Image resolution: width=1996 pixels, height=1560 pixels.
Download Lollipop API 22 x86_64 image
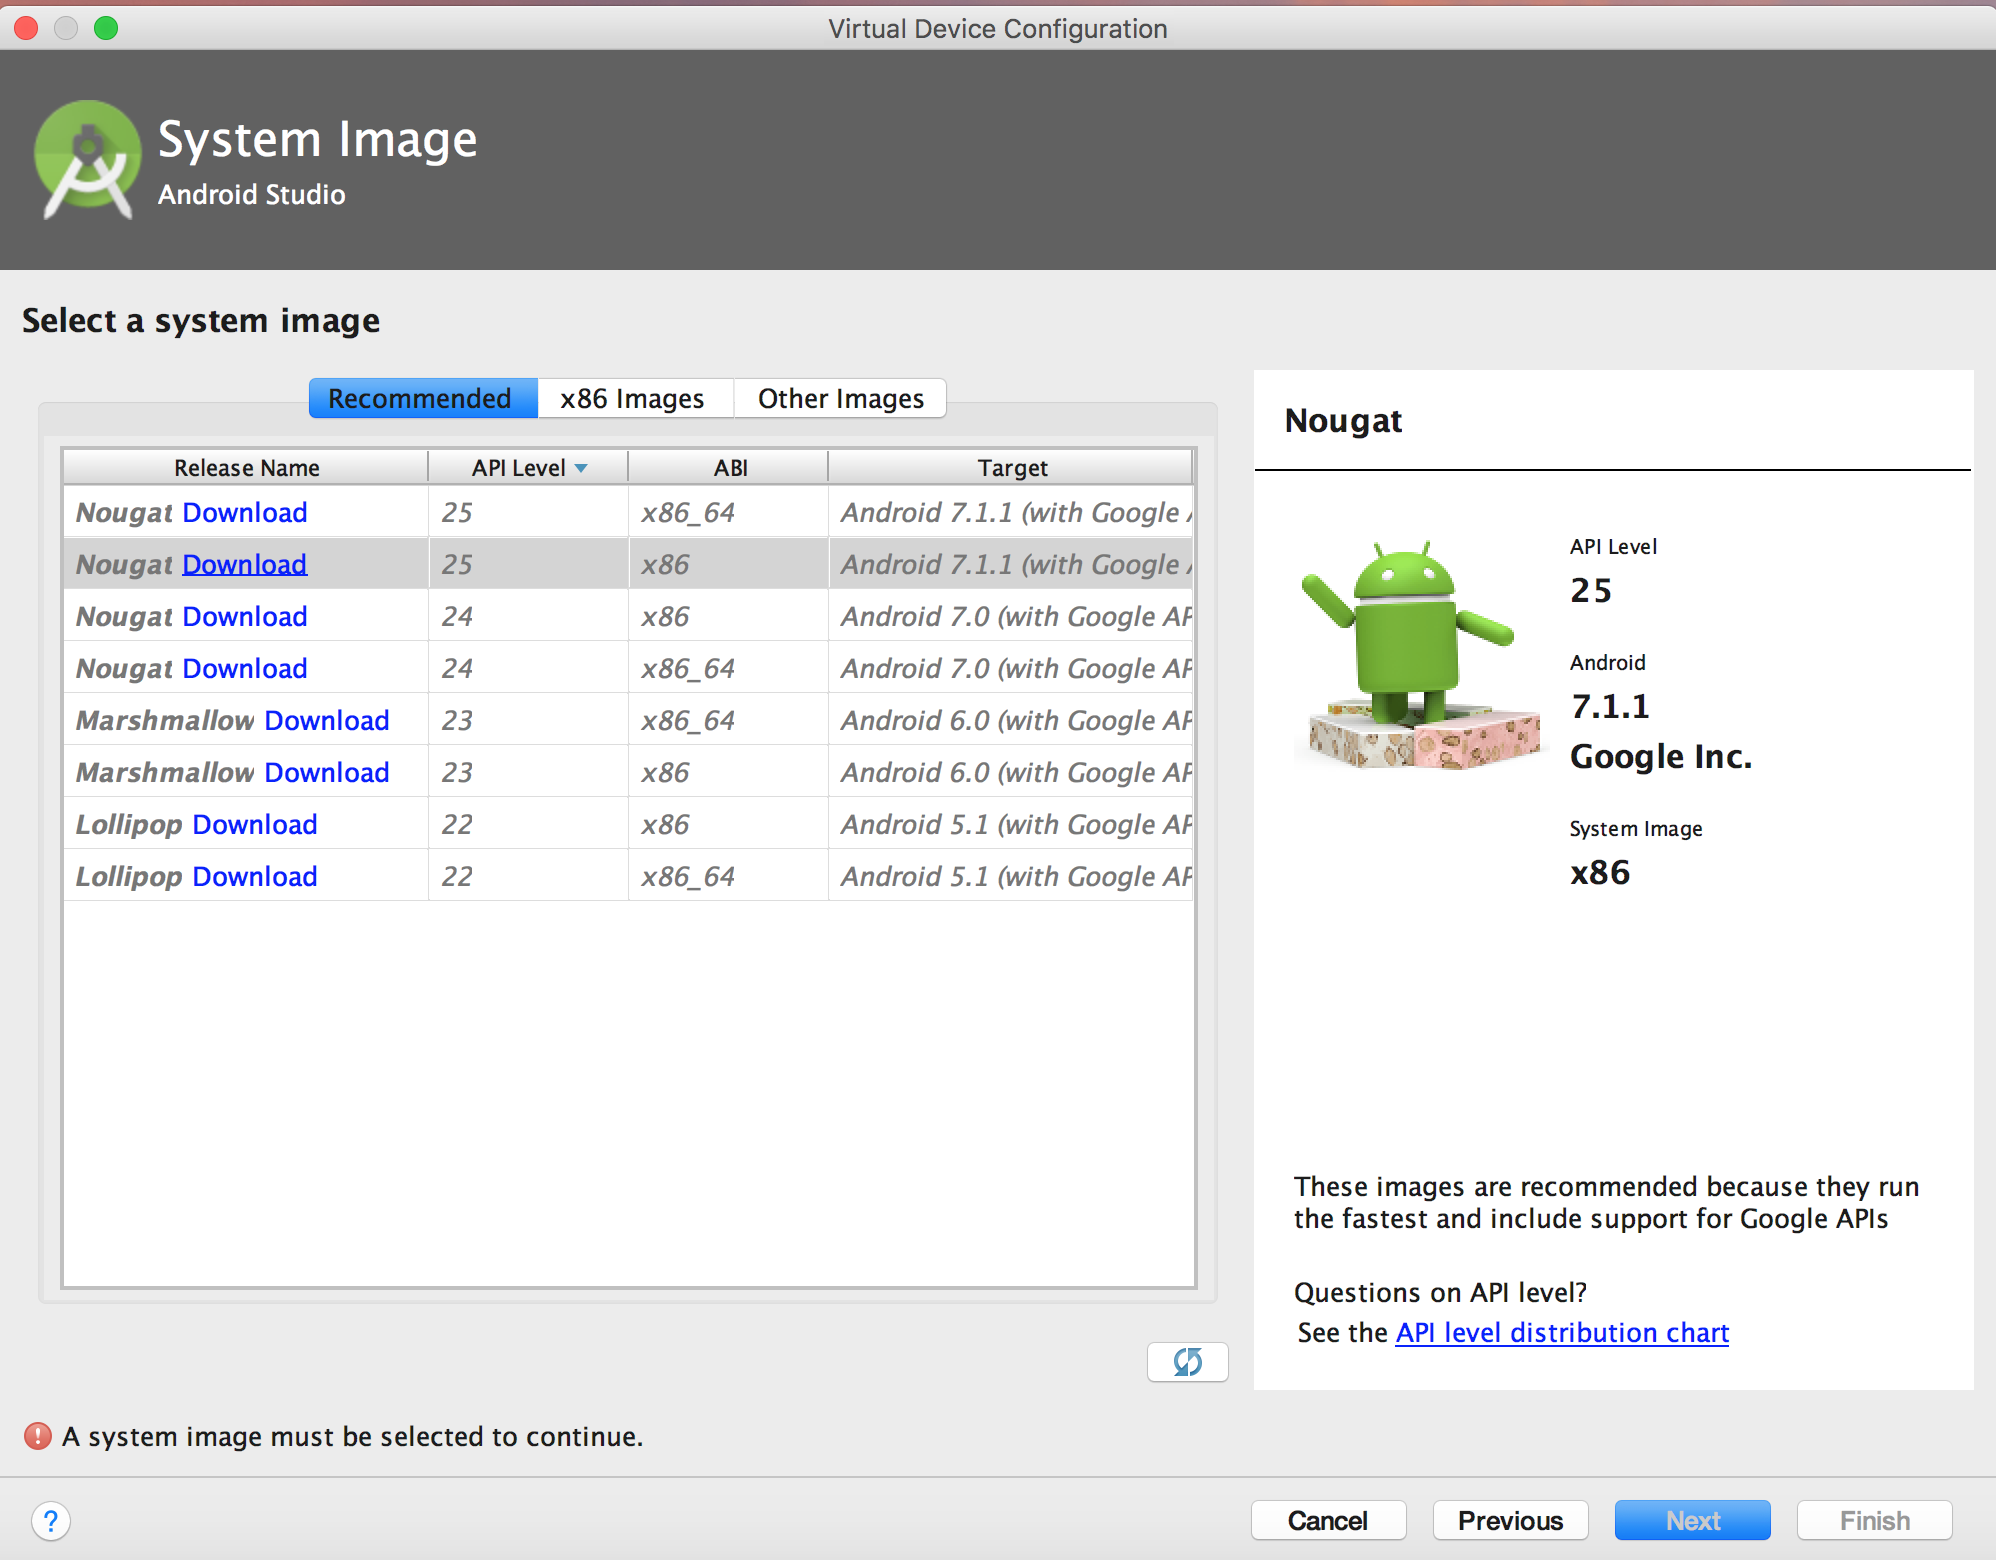pos(255,876)
